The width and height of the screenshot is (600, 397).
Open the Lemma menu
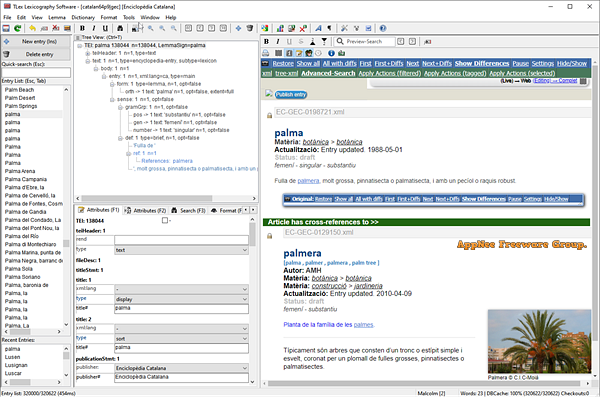tap(57, 18)
